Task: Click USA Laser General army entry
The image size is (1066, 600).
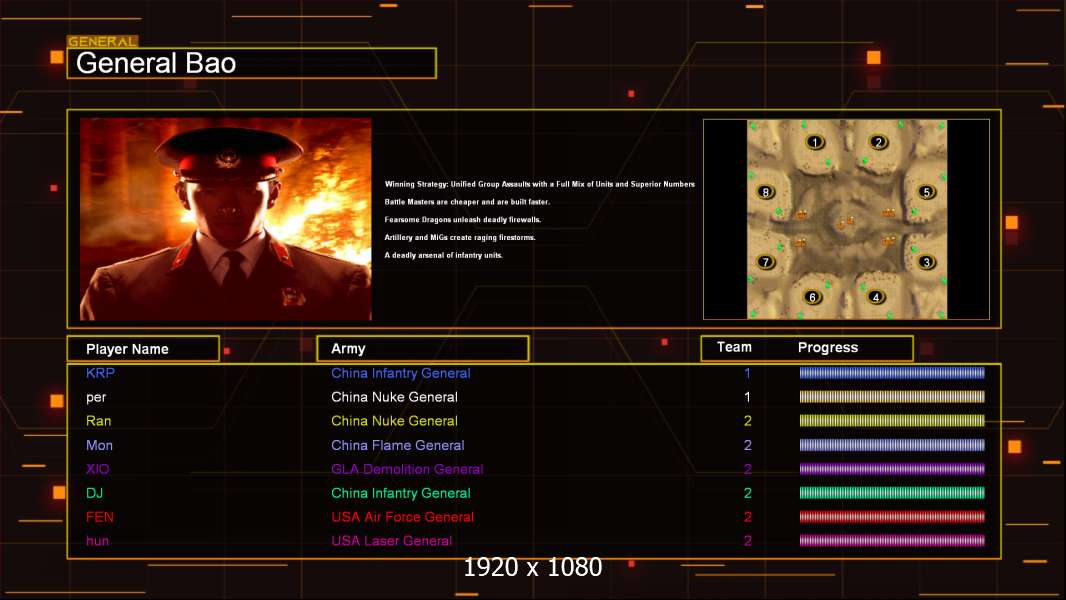Action: click(392, 541)
